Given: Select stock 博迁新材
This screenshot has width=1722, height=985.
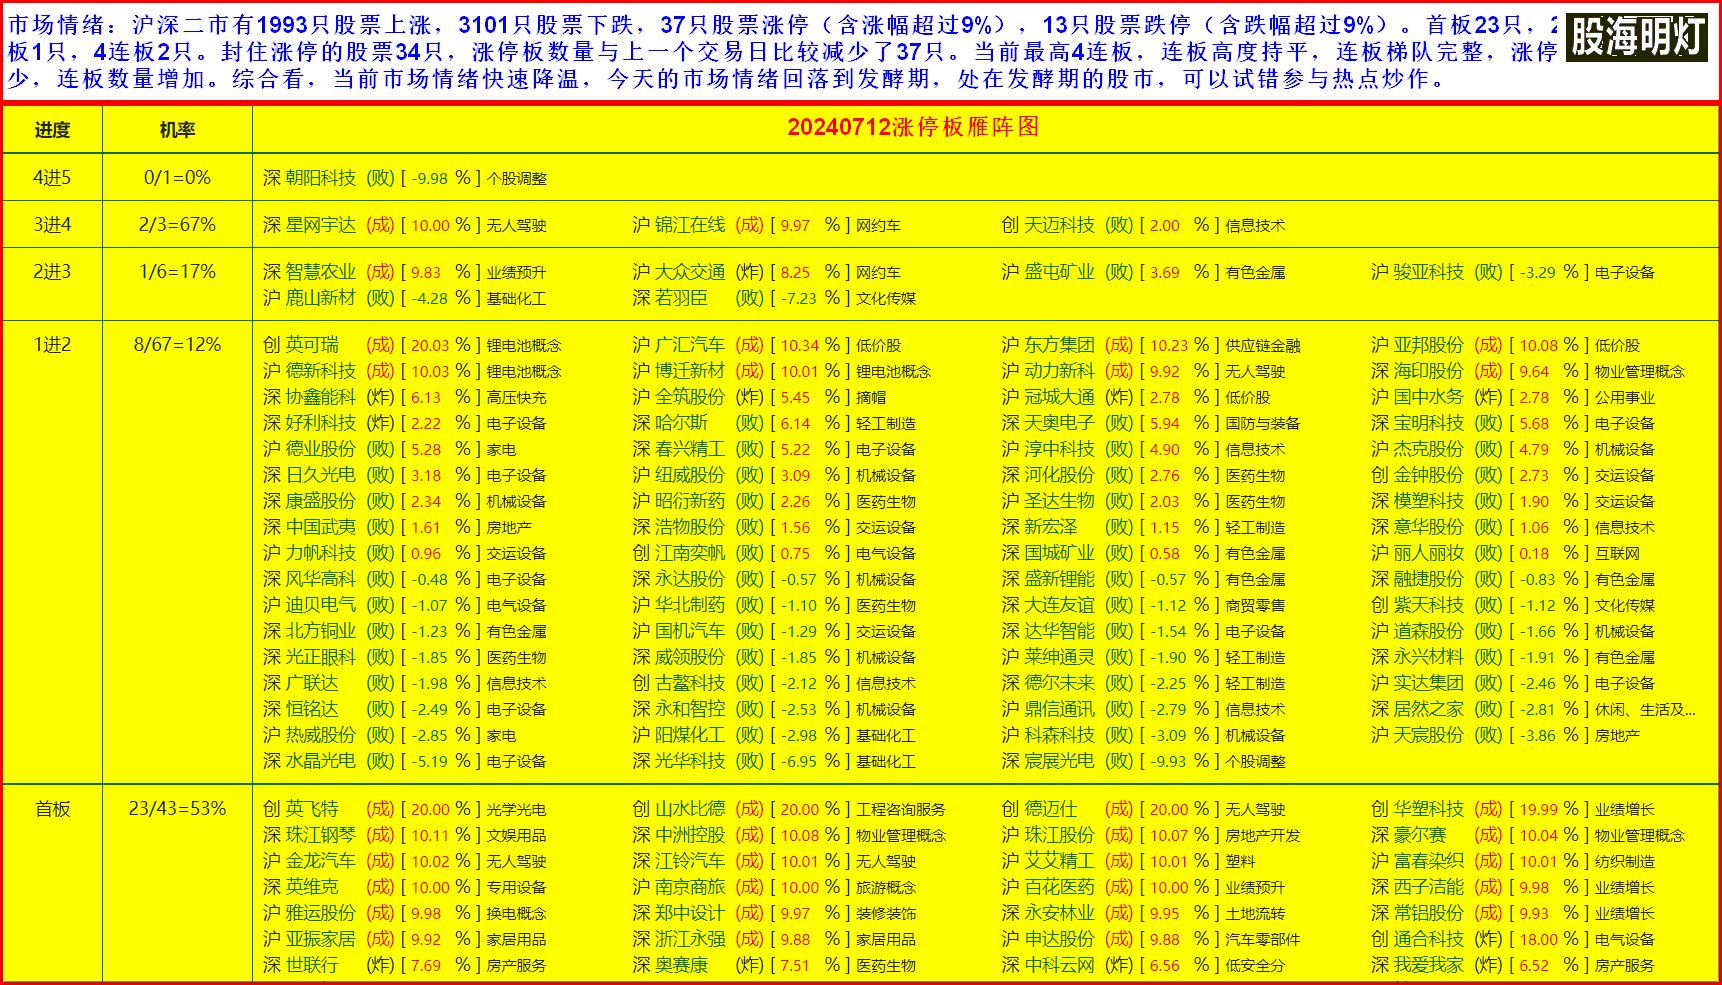Looking at the screenshot, I should [x=690, y=371].
